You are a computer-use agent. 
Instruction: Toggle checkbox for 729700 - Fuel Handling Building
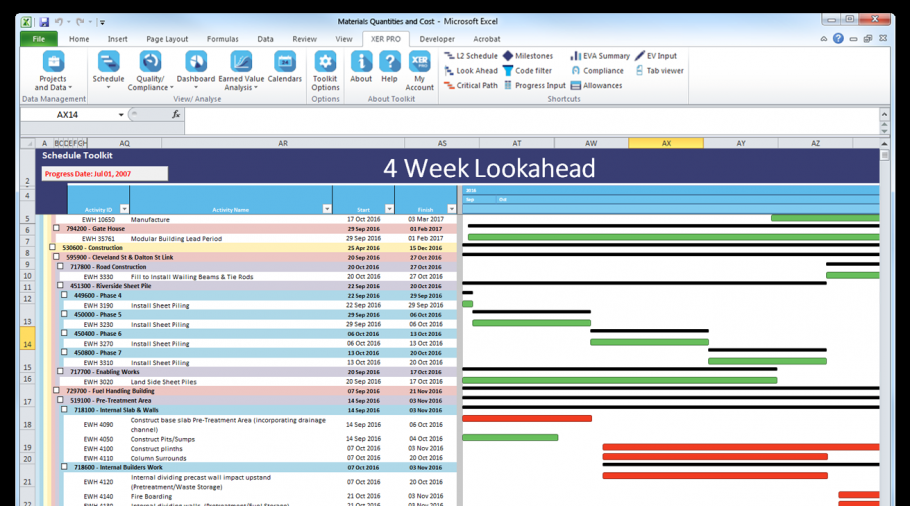(56, 391)
